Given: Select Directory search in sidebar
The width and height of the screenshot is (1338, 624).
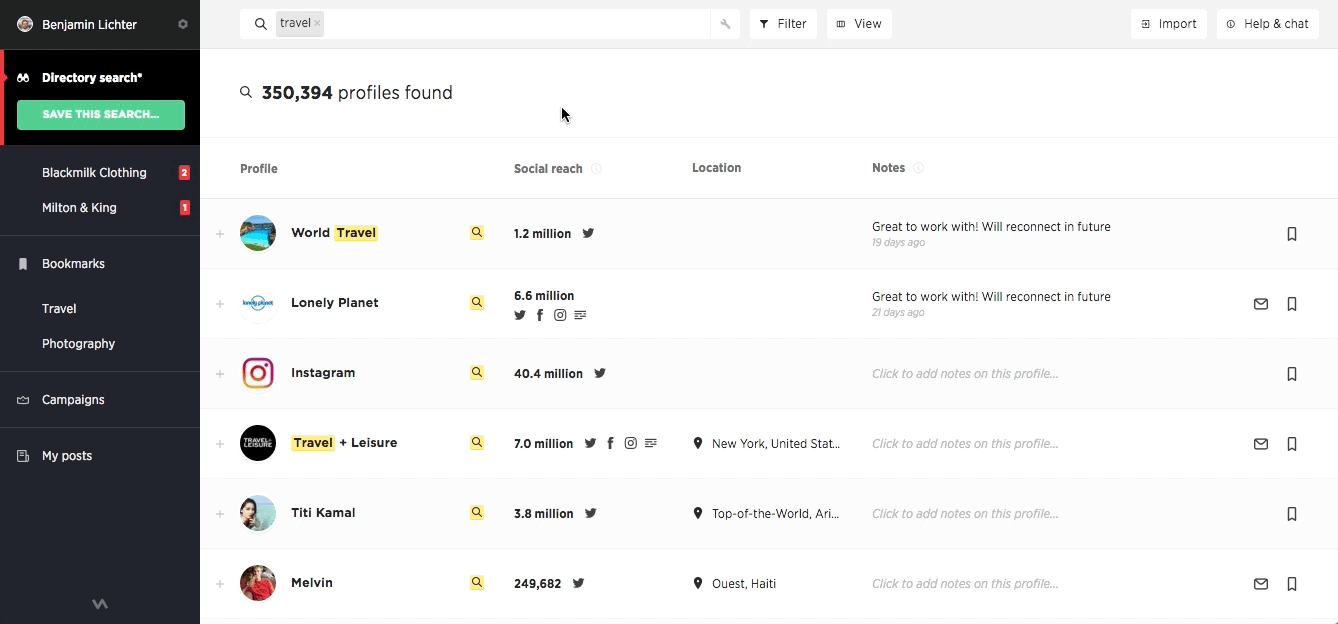Looking at the screenshot, I should pos(92,77).
